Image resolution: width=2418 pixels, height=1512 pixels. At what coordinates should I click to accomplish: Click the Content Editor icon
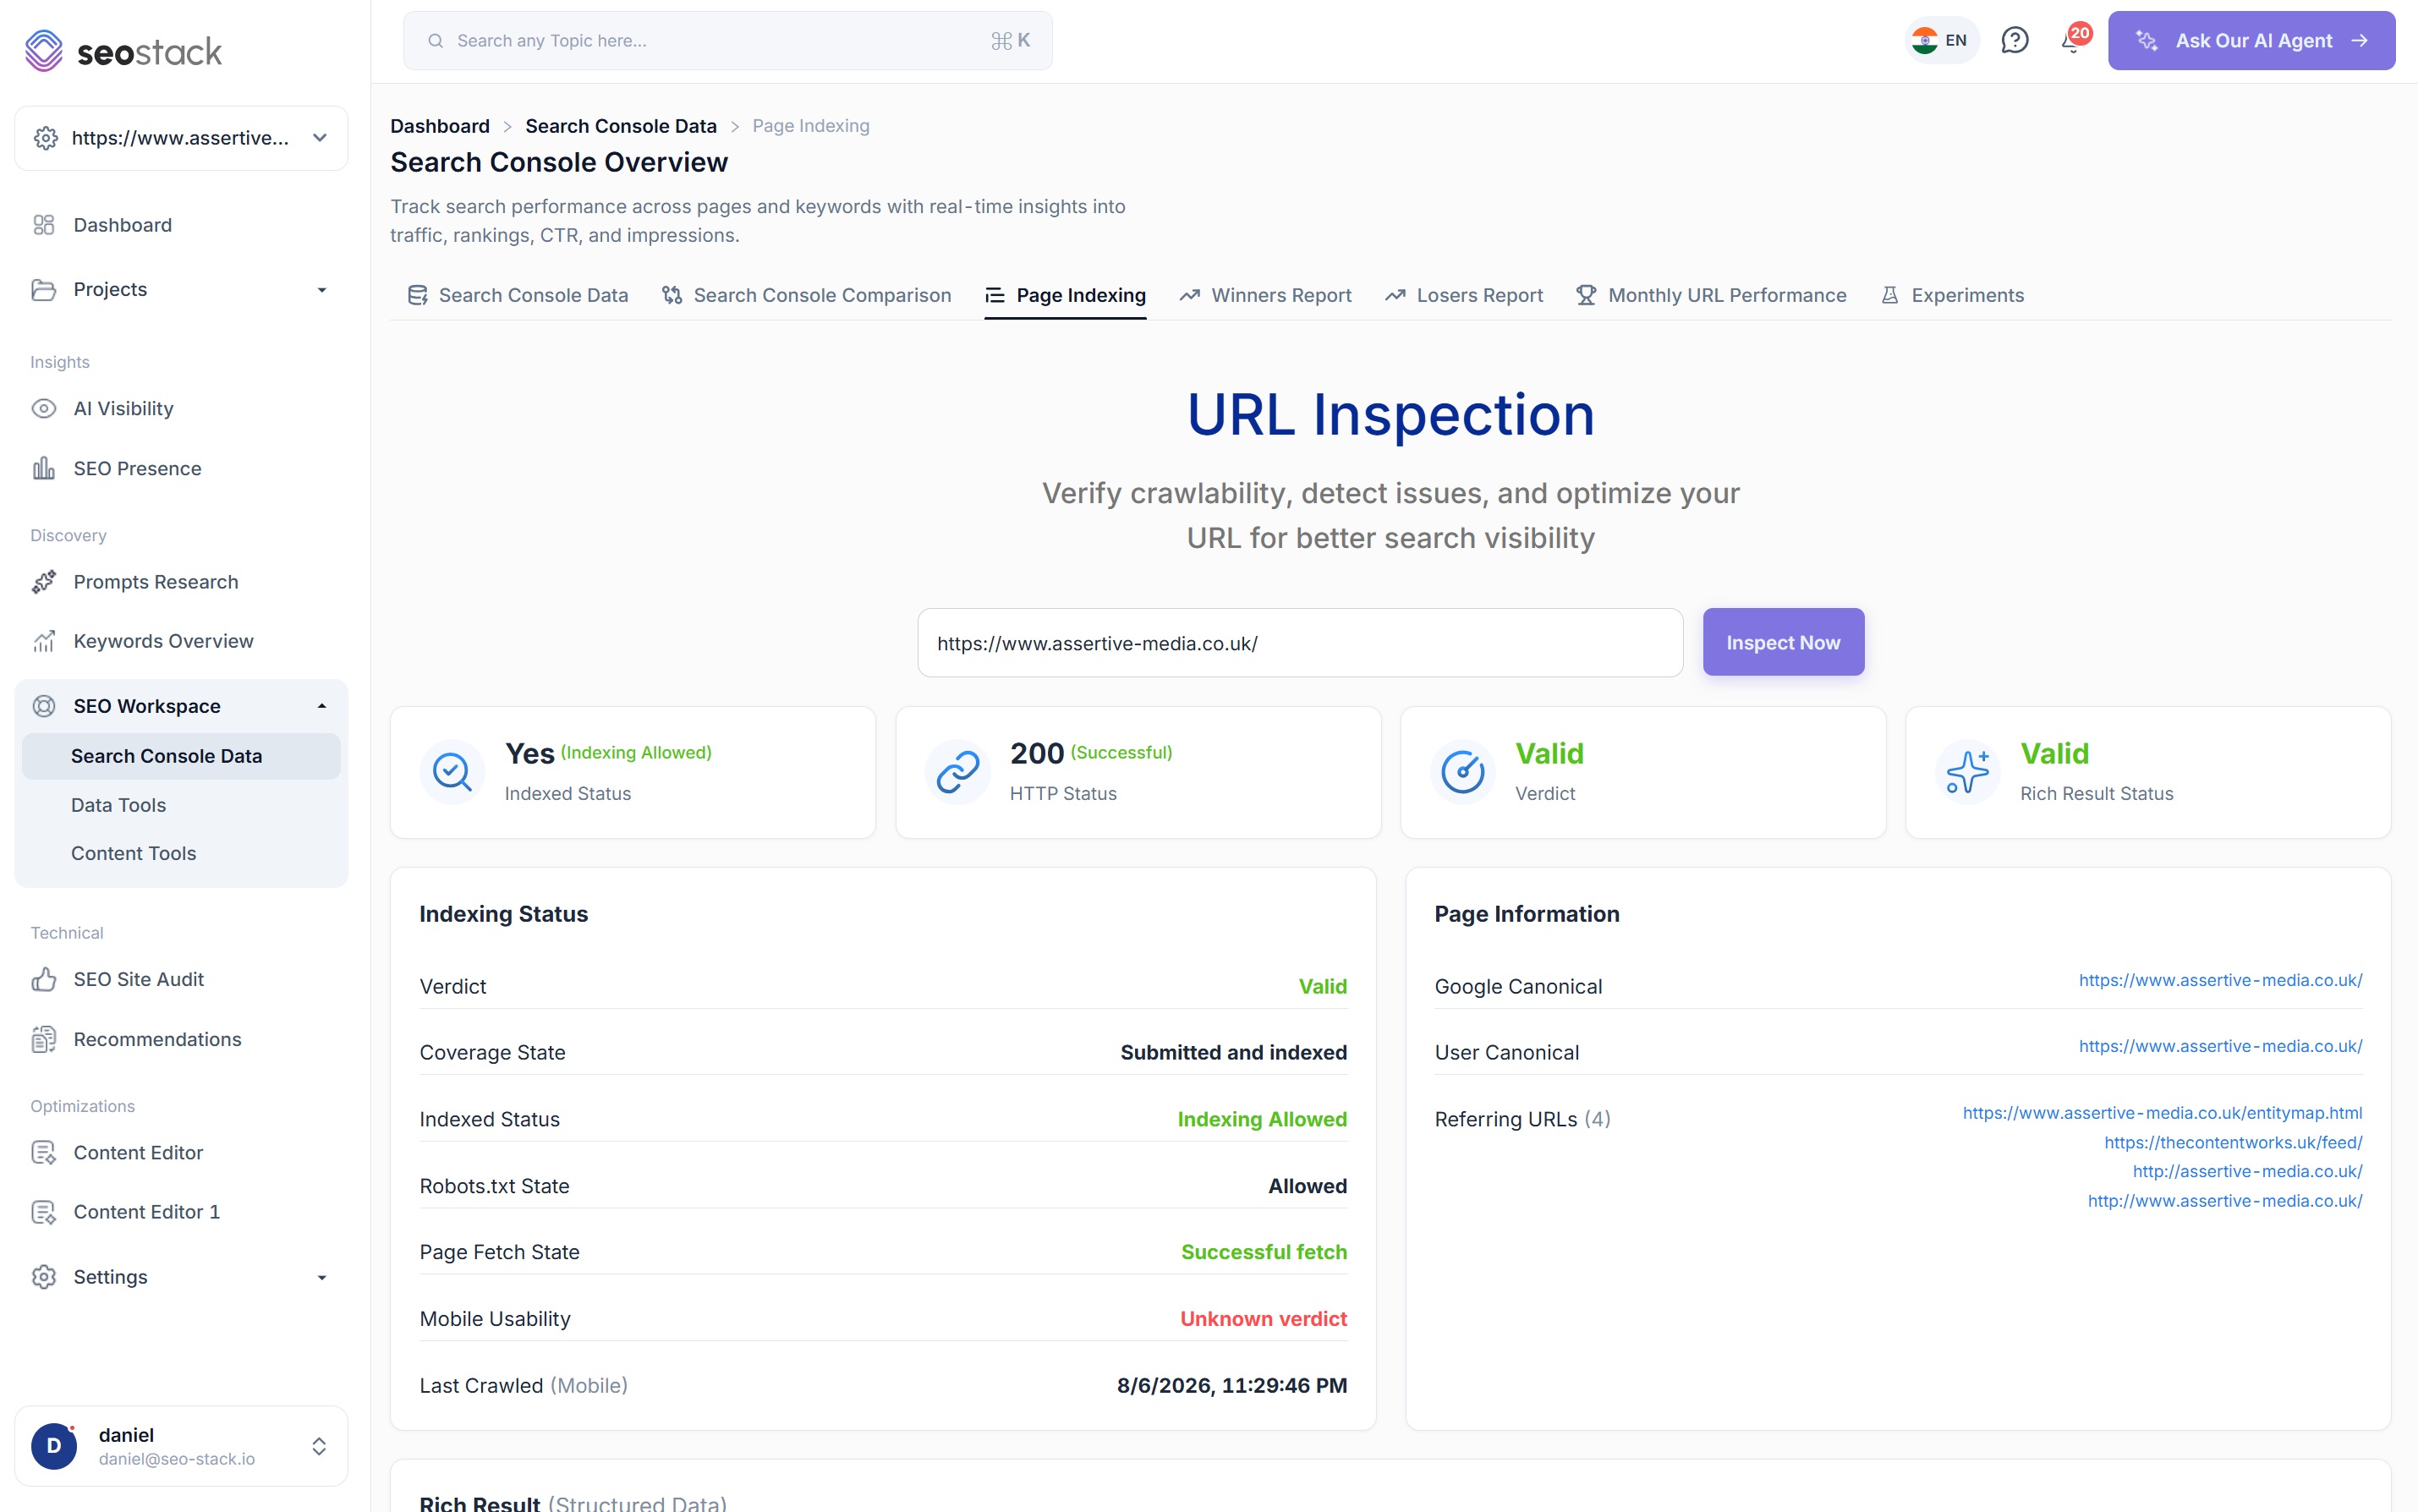coord(44,1152)
